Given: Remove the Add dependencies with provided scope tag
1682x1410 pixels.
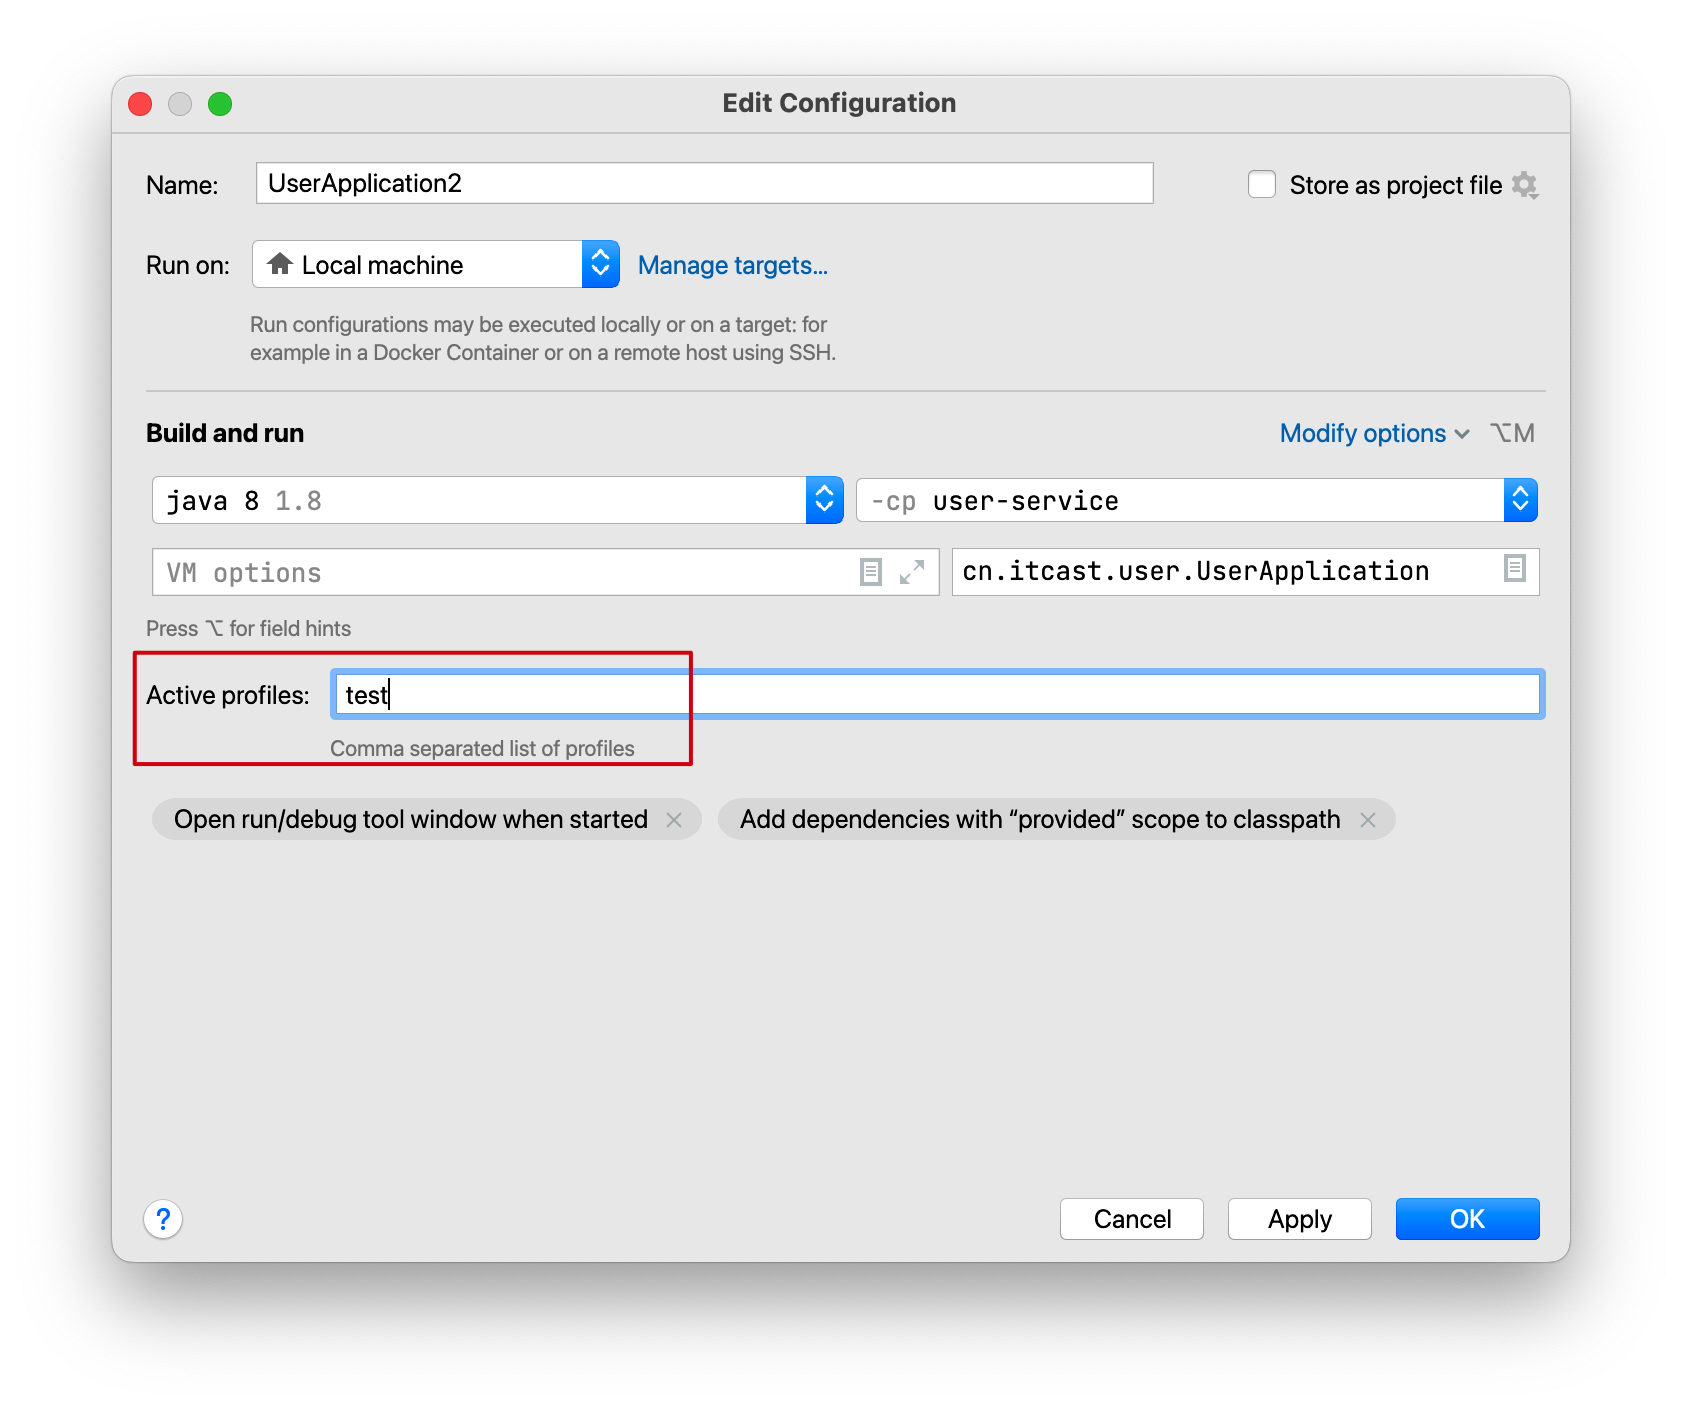Looking at the screenshot, I should click(1368, 820).
